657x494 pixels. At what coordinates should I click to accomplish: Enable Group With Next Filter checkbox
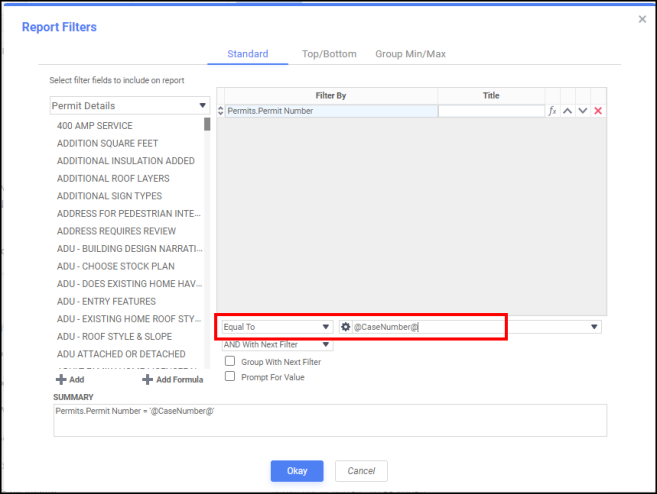[230, 361]
